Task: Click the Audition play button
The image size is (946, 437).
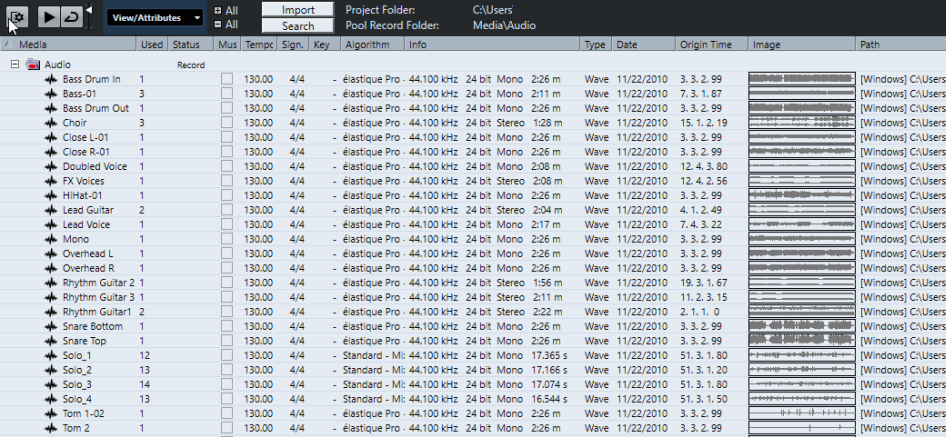Action: tap(49, 17)
